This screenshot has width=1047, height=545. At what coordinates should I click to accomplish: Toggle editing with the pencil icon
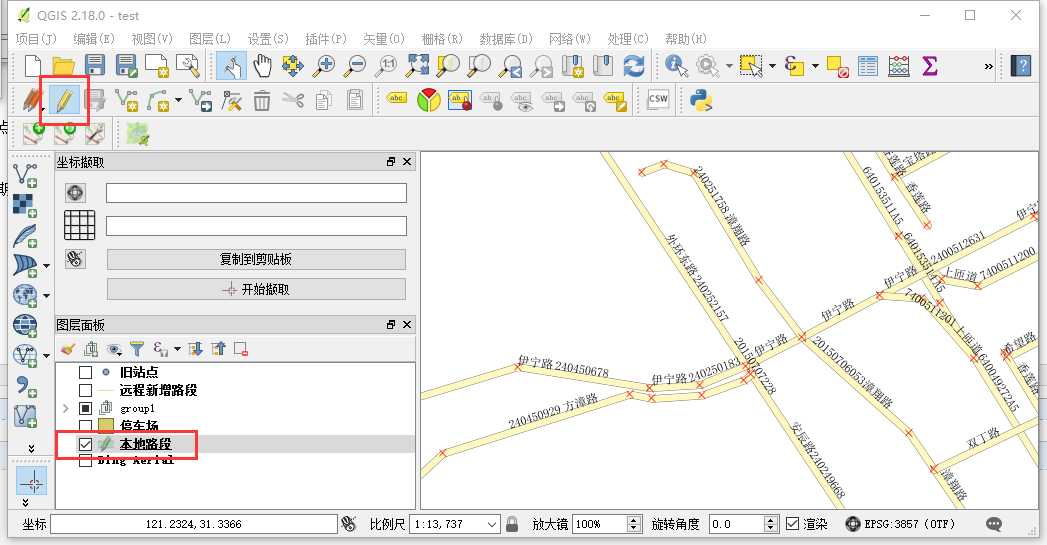[x=63, y=101]
